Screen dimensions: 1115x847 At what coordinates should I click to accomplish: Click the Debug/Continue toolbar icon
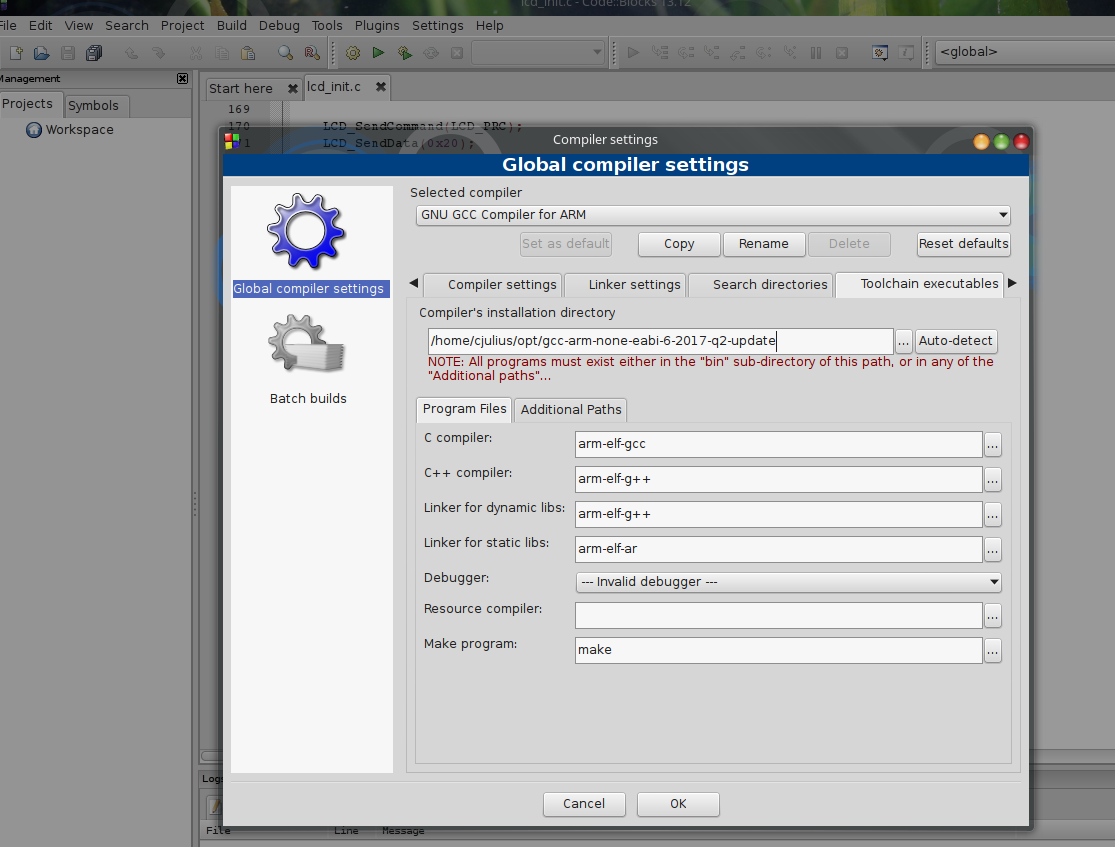pos(633,53)
